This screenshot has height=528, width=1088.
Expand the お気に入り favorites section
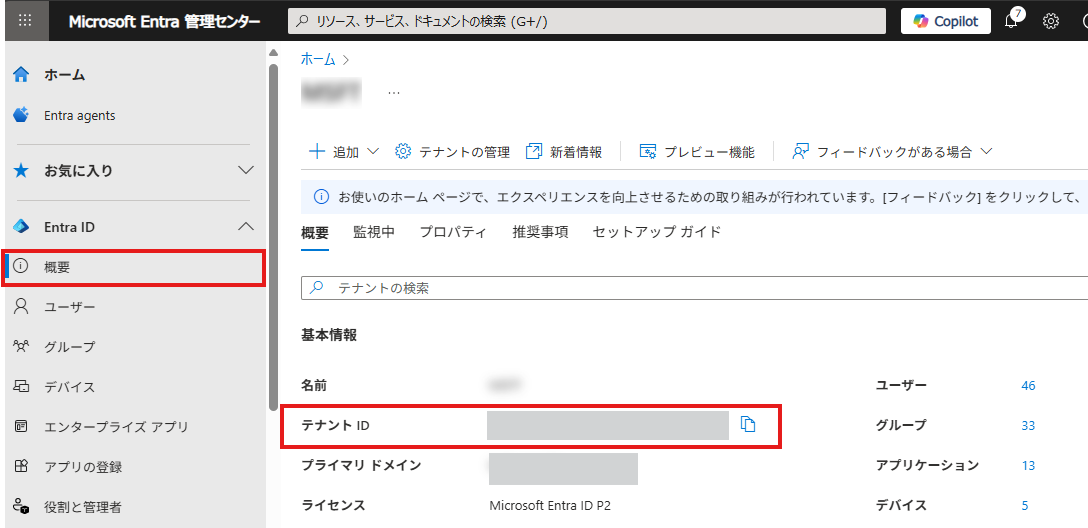[x=246, y=170]
